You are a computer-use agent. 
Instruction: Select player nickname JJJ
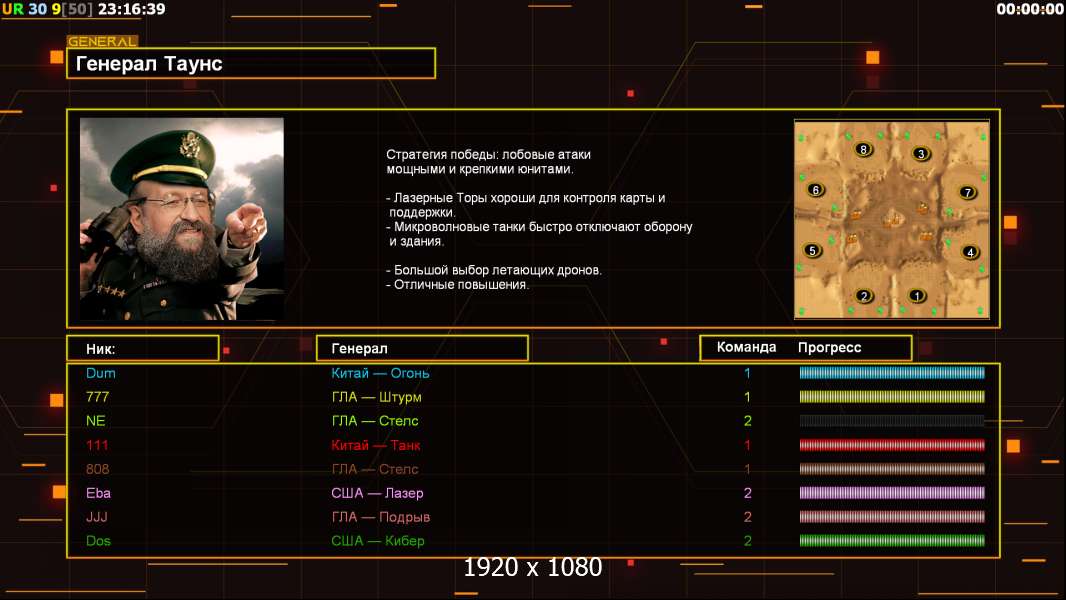[97, 516]
